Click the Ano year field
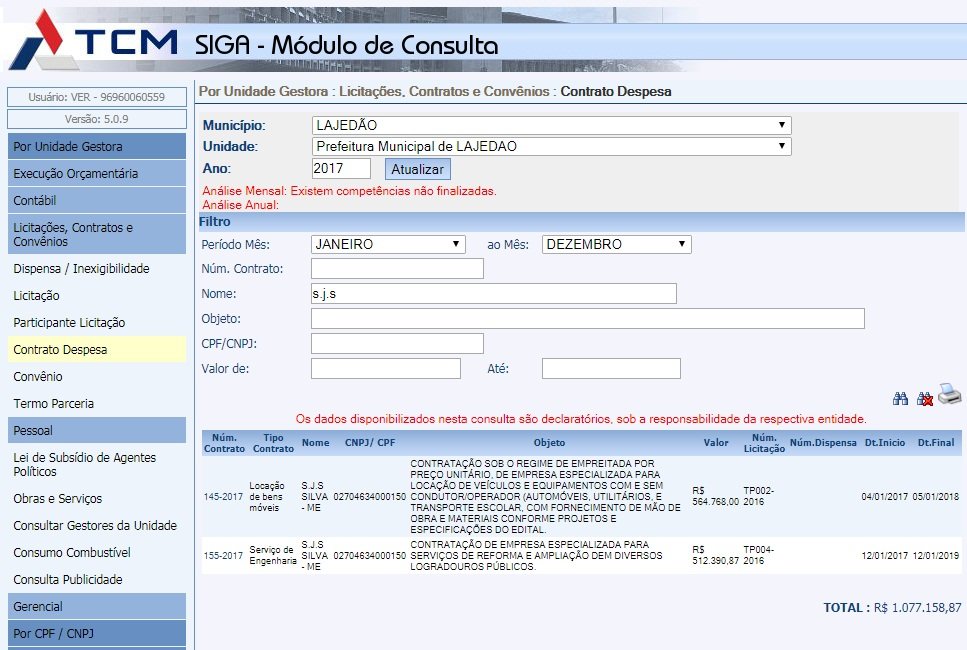Viewport: 967px width, 650px height. coord(341,168)
